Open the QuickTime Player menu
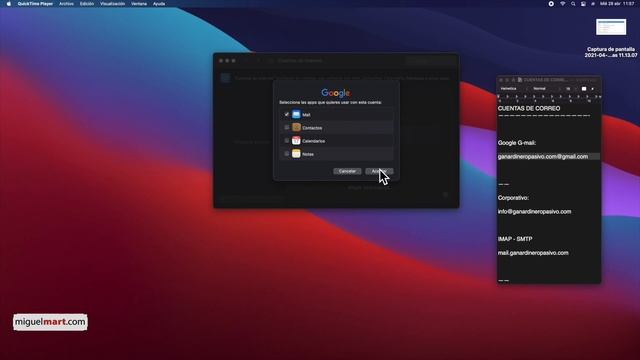Image resolution: width=640 pixels, height=360 pixels. pyautogui.click(x=35, y=4)
